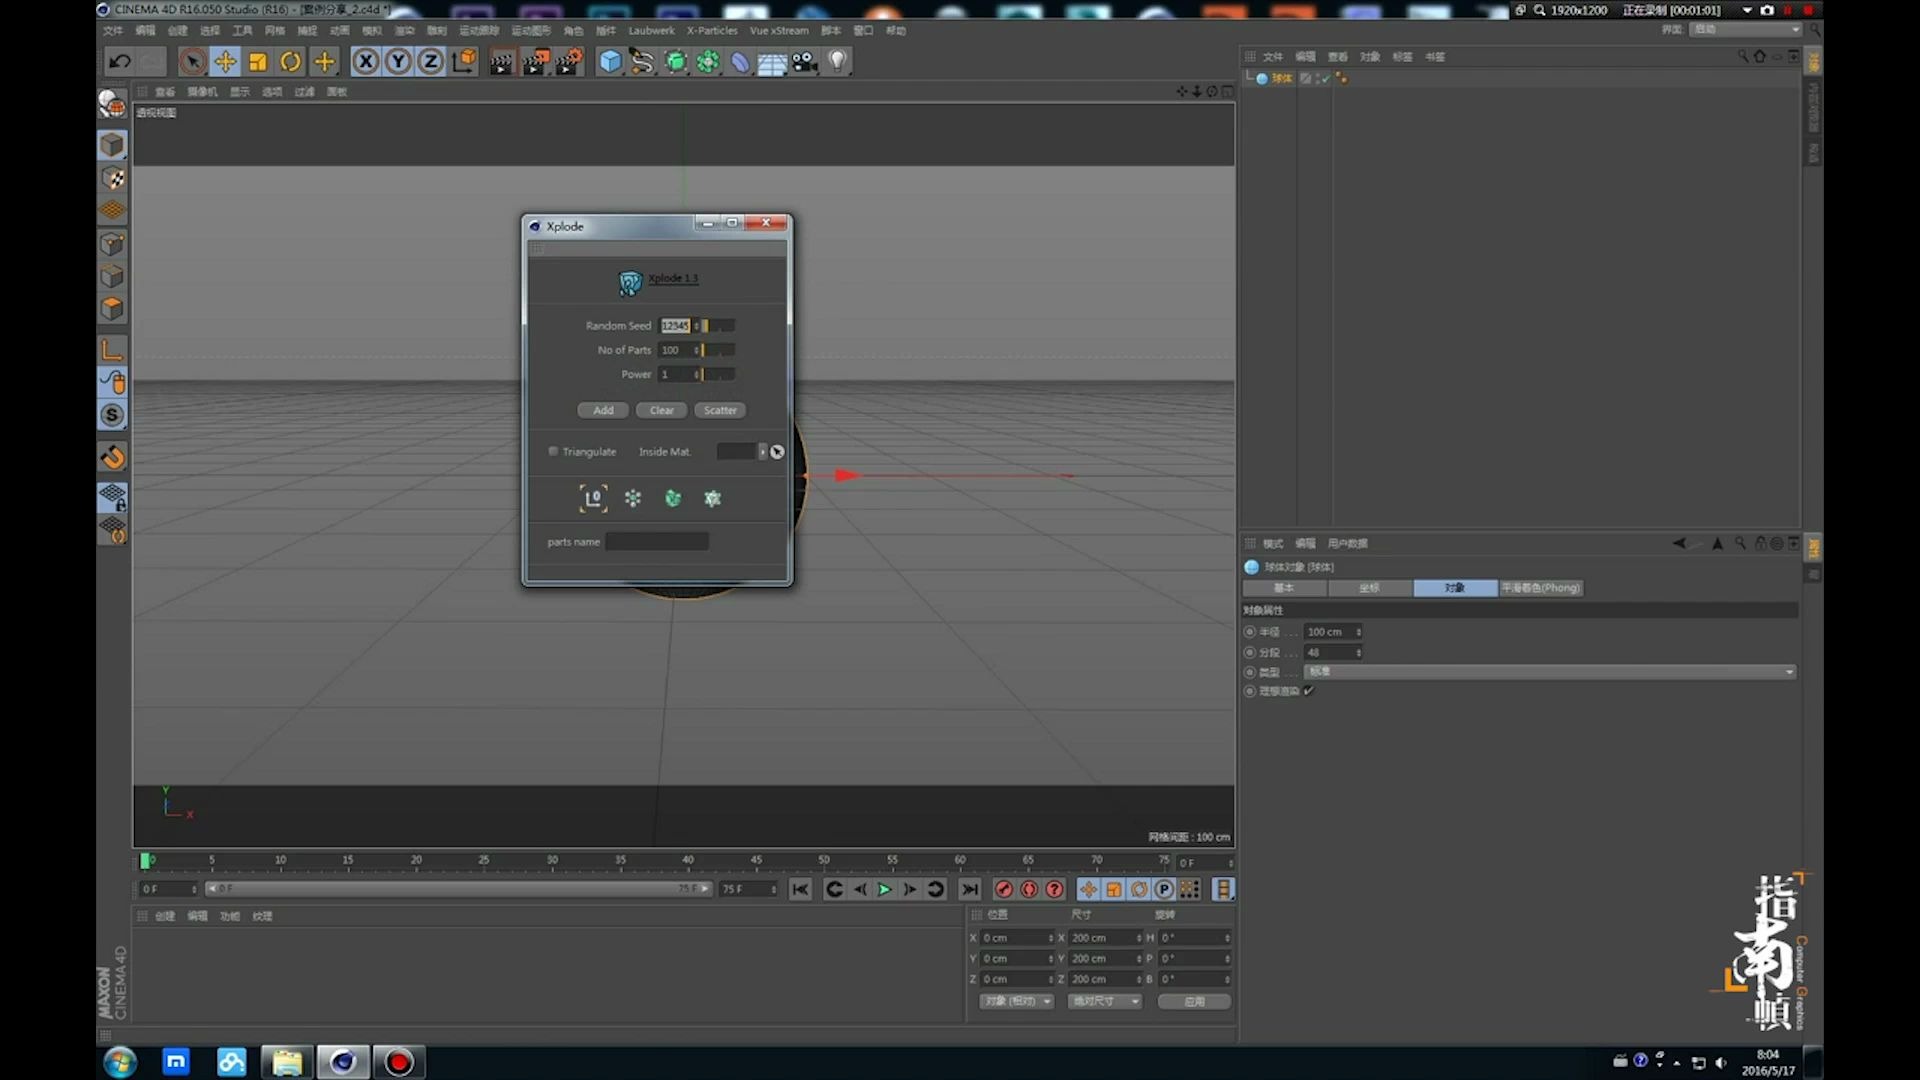This screenshot has height=1080, width=1920.
Task: Go to start of timeline
Action: [x=800, y=889]
